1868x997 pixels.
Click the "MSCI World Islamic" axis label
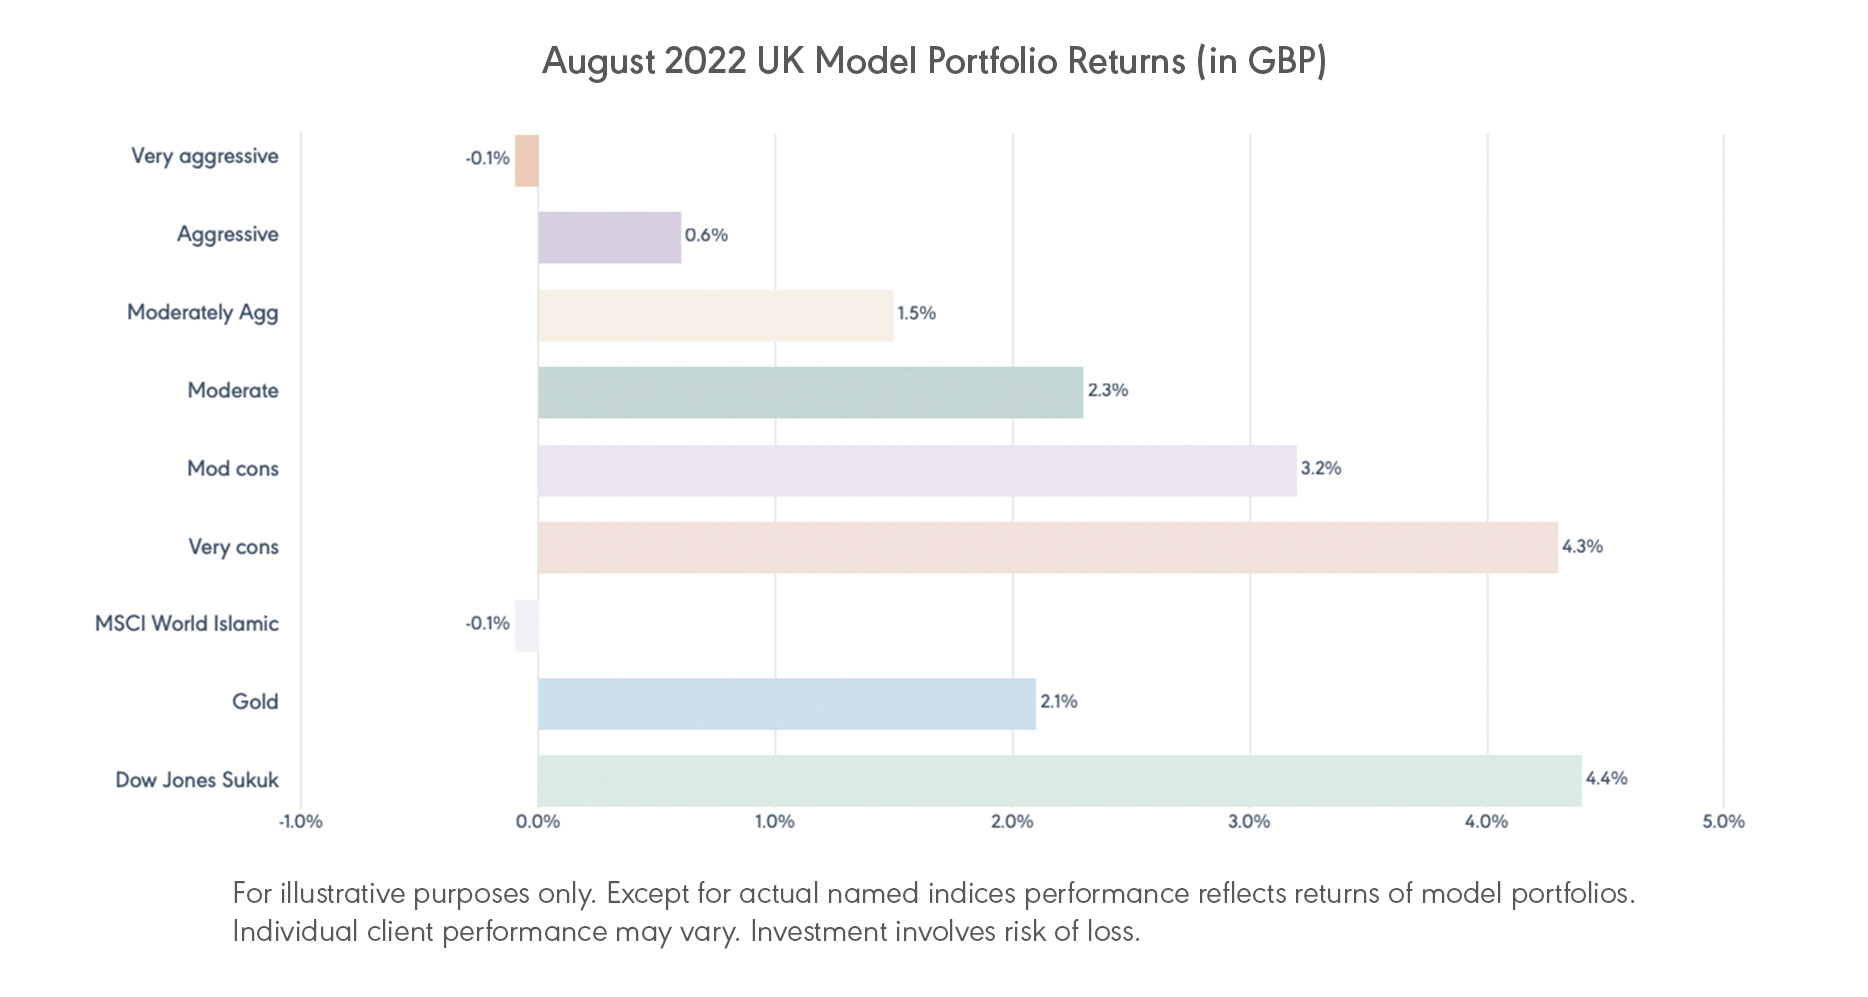point(187,624)
